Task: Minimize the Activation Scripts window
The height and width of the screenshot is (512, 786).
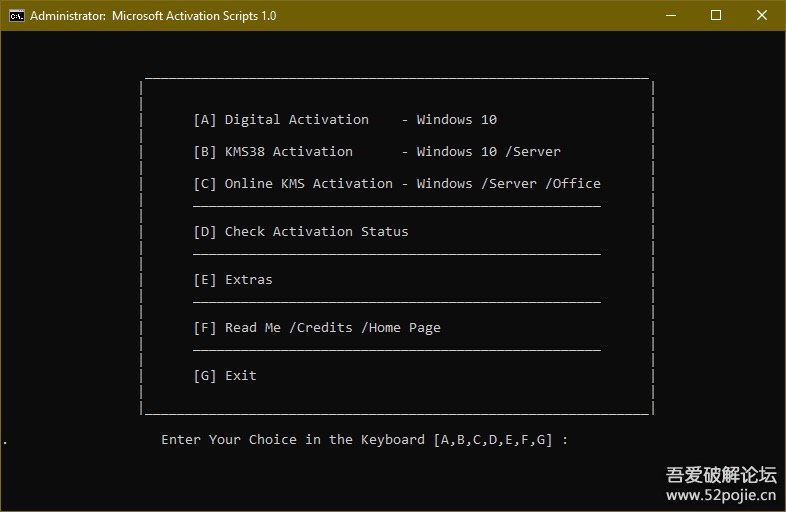Action: pos(670,16)
